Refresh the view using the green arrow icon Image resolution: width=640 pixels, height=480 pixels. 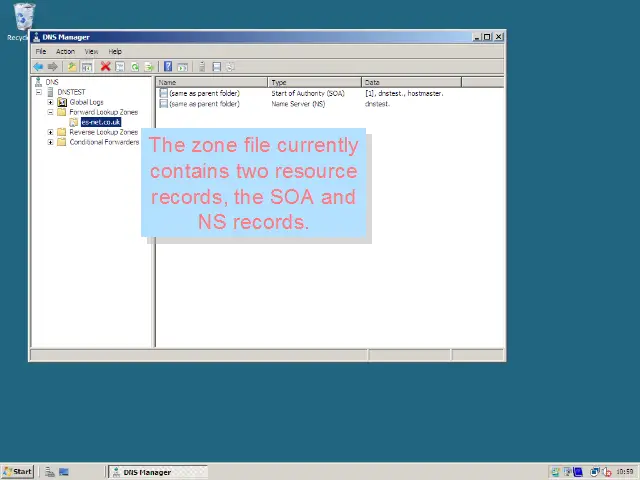pos(135,67)
